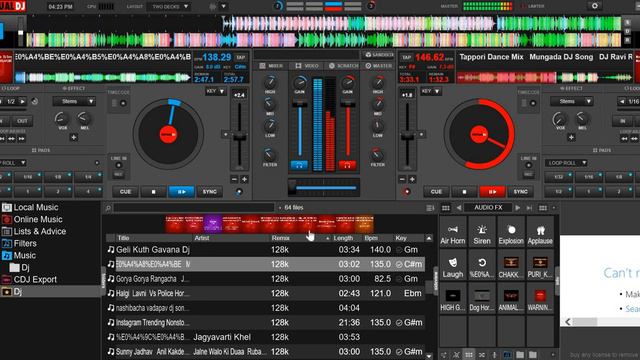Open the right deck LOOP ROLL pads dropdown
The height and width of the screenshot is (360, 640).
coord(567,163)
